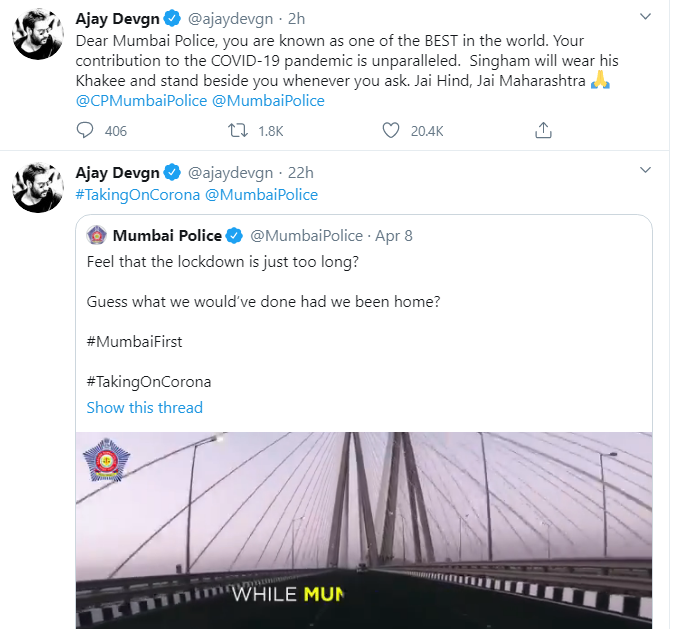The width and height of the screenshot is (673, 642).
Task: Open the first tweet's more options chevron
Action: point(640,19)
